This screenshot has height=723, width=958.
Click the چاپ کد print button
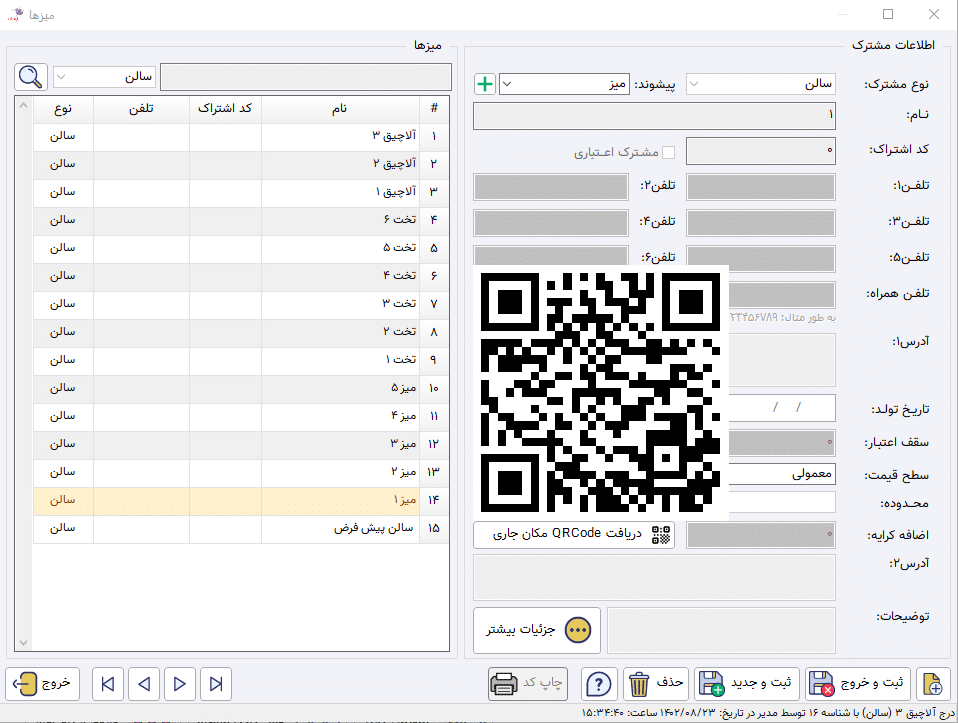pyautogui.click(x=528, y=683)
